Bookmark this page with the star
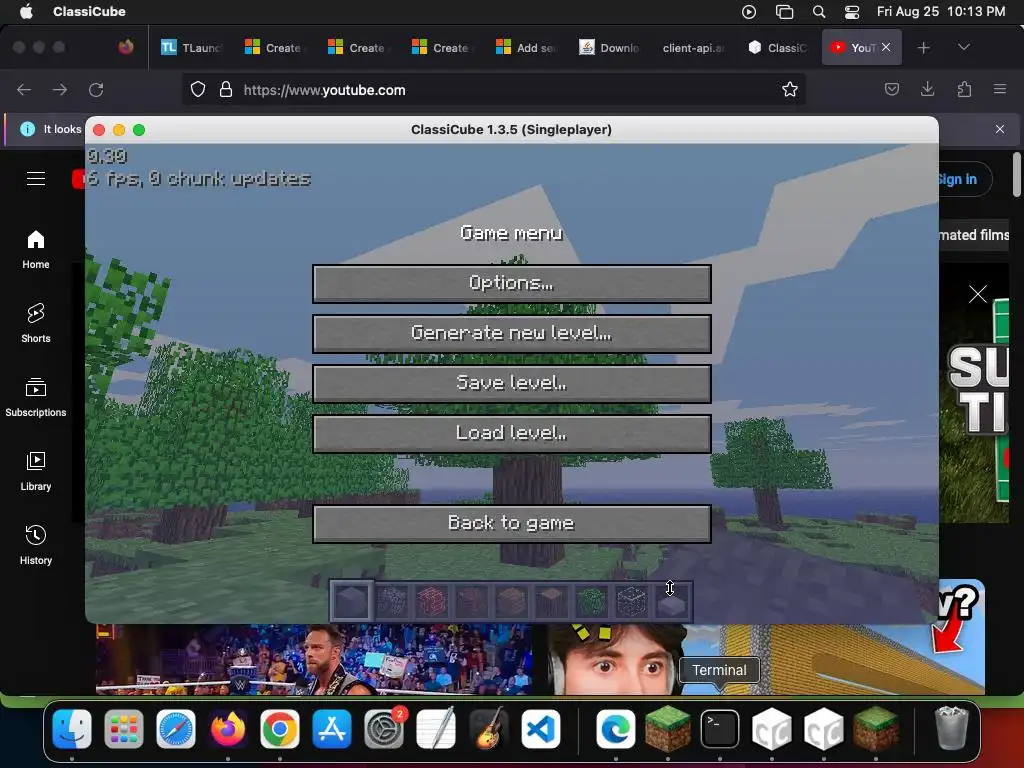This screenshot has height=768, width=1024. tap(790, 89)
